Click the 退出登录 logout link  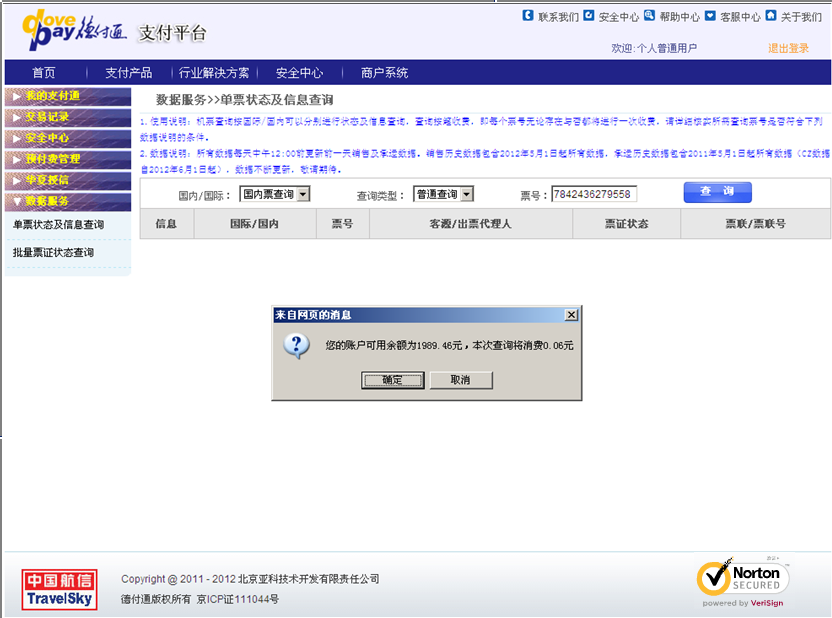(788, 48)
